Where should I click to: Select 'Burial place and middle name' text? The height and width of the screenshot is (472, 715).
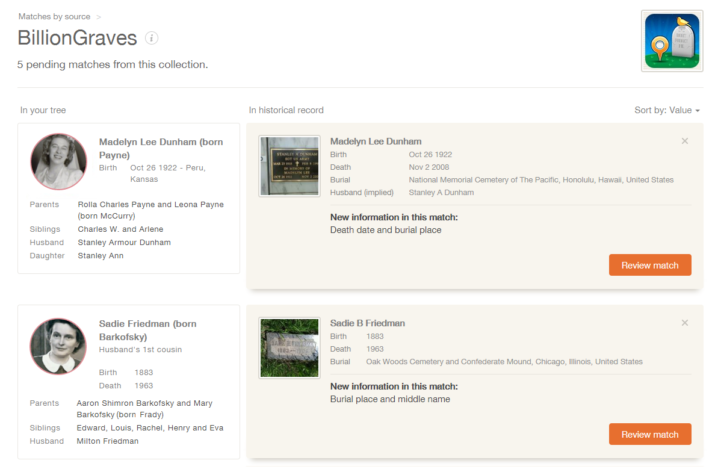(390, 399)
